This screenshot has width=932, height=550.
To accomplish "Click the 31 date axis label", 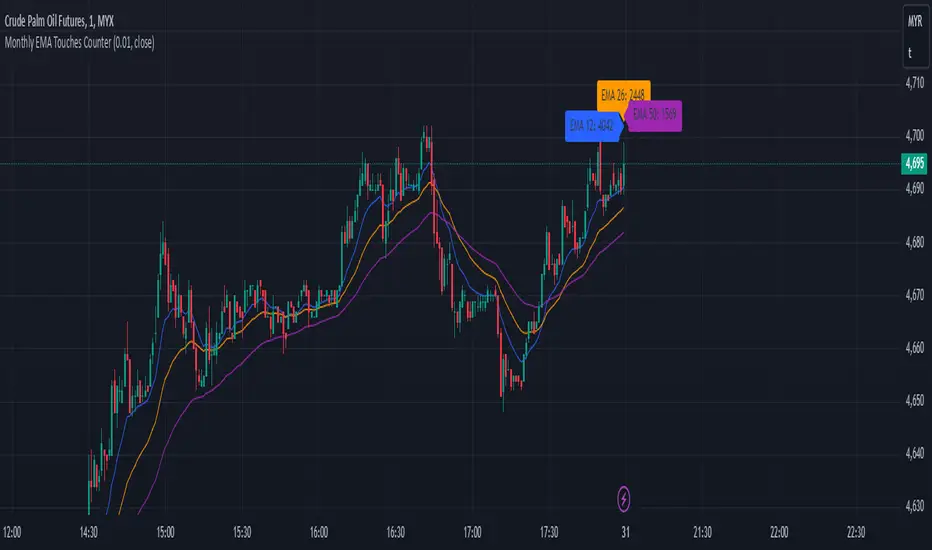I will tap(625, 532).
